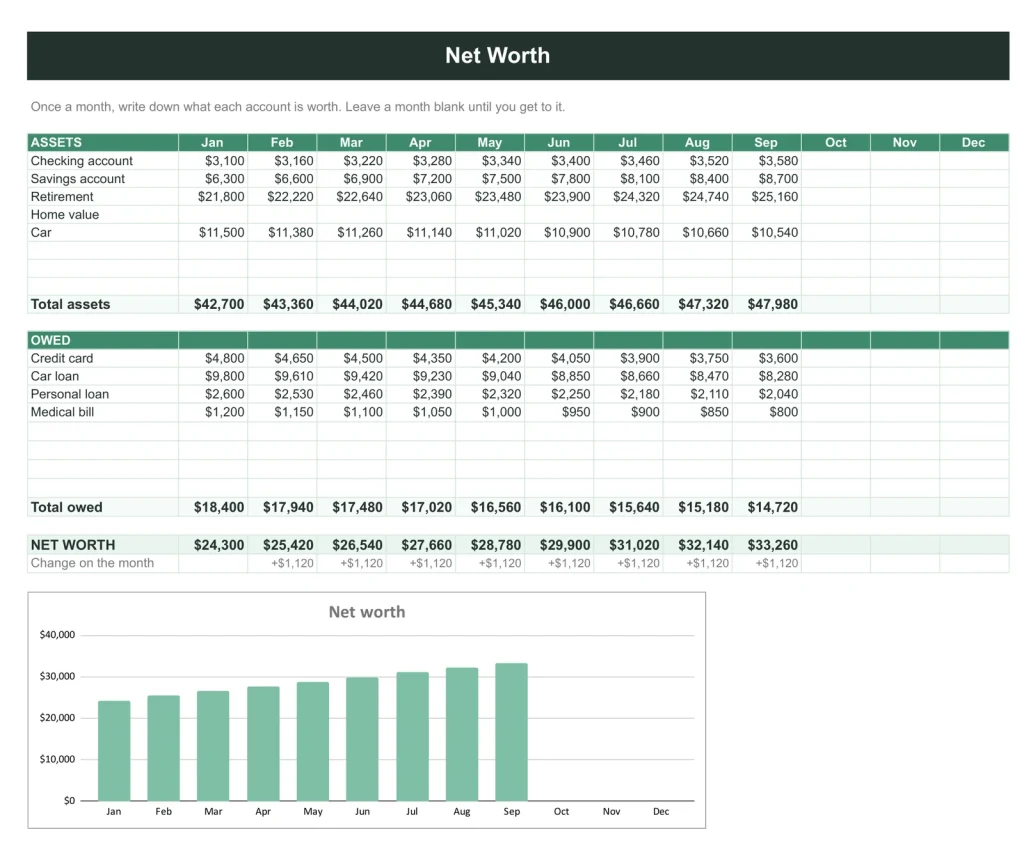The image size is (1024, 852).
Task: Click the Net worth chart title
Action: click(367, 612)
